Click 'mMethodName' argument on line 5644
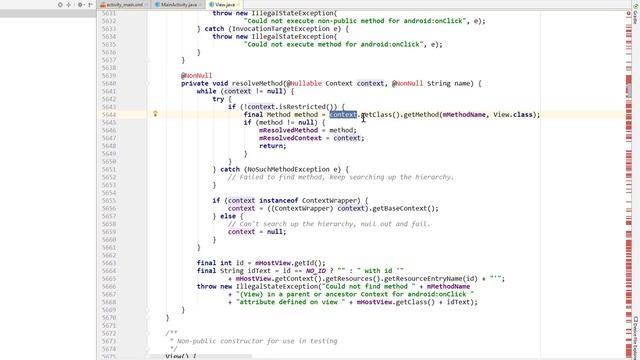This screenshot has height=360, width=640. (x=464, y=115)
